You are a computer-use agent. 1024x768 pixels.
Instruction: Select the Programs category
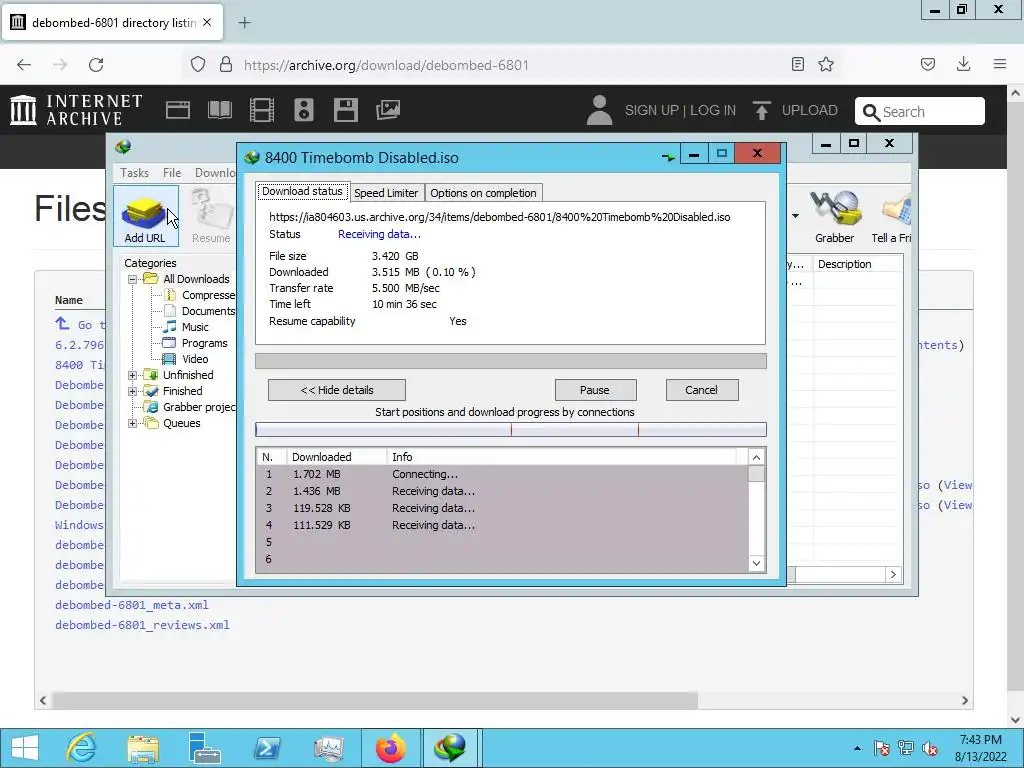pyautogui.click(x=204, y=343)
